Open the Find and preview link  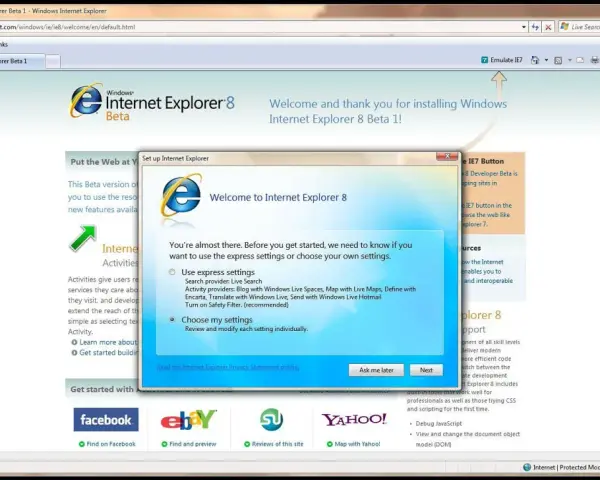click(193, 444)
